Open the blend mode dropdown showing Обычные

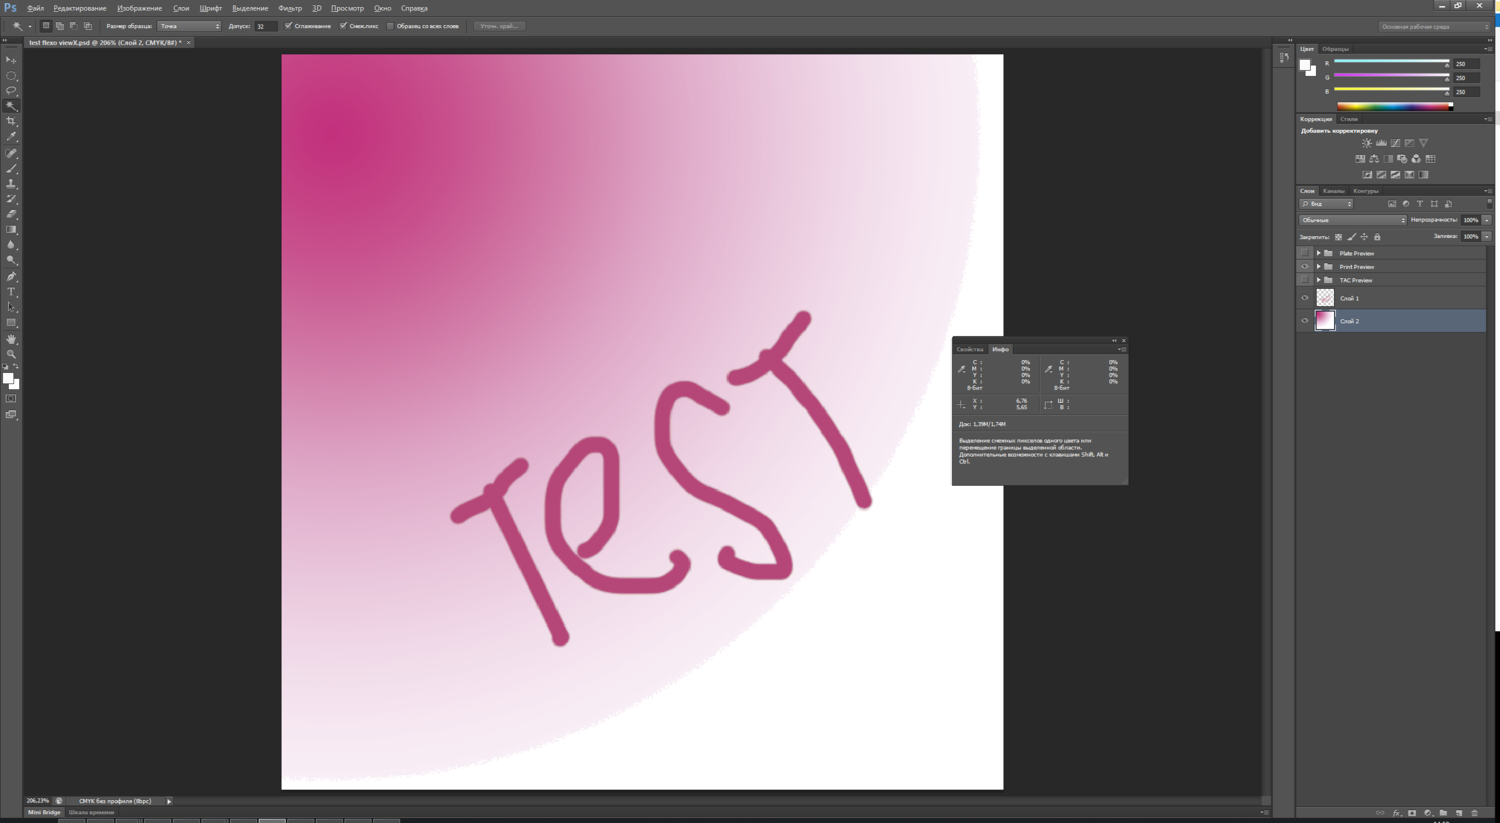coord(1352,219)
